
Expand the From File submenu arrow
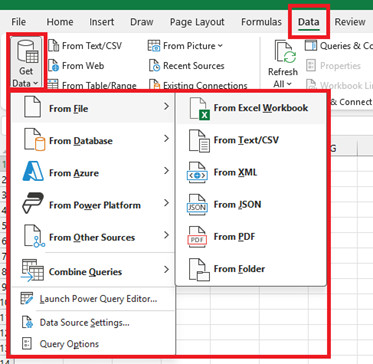click(166, 107)
